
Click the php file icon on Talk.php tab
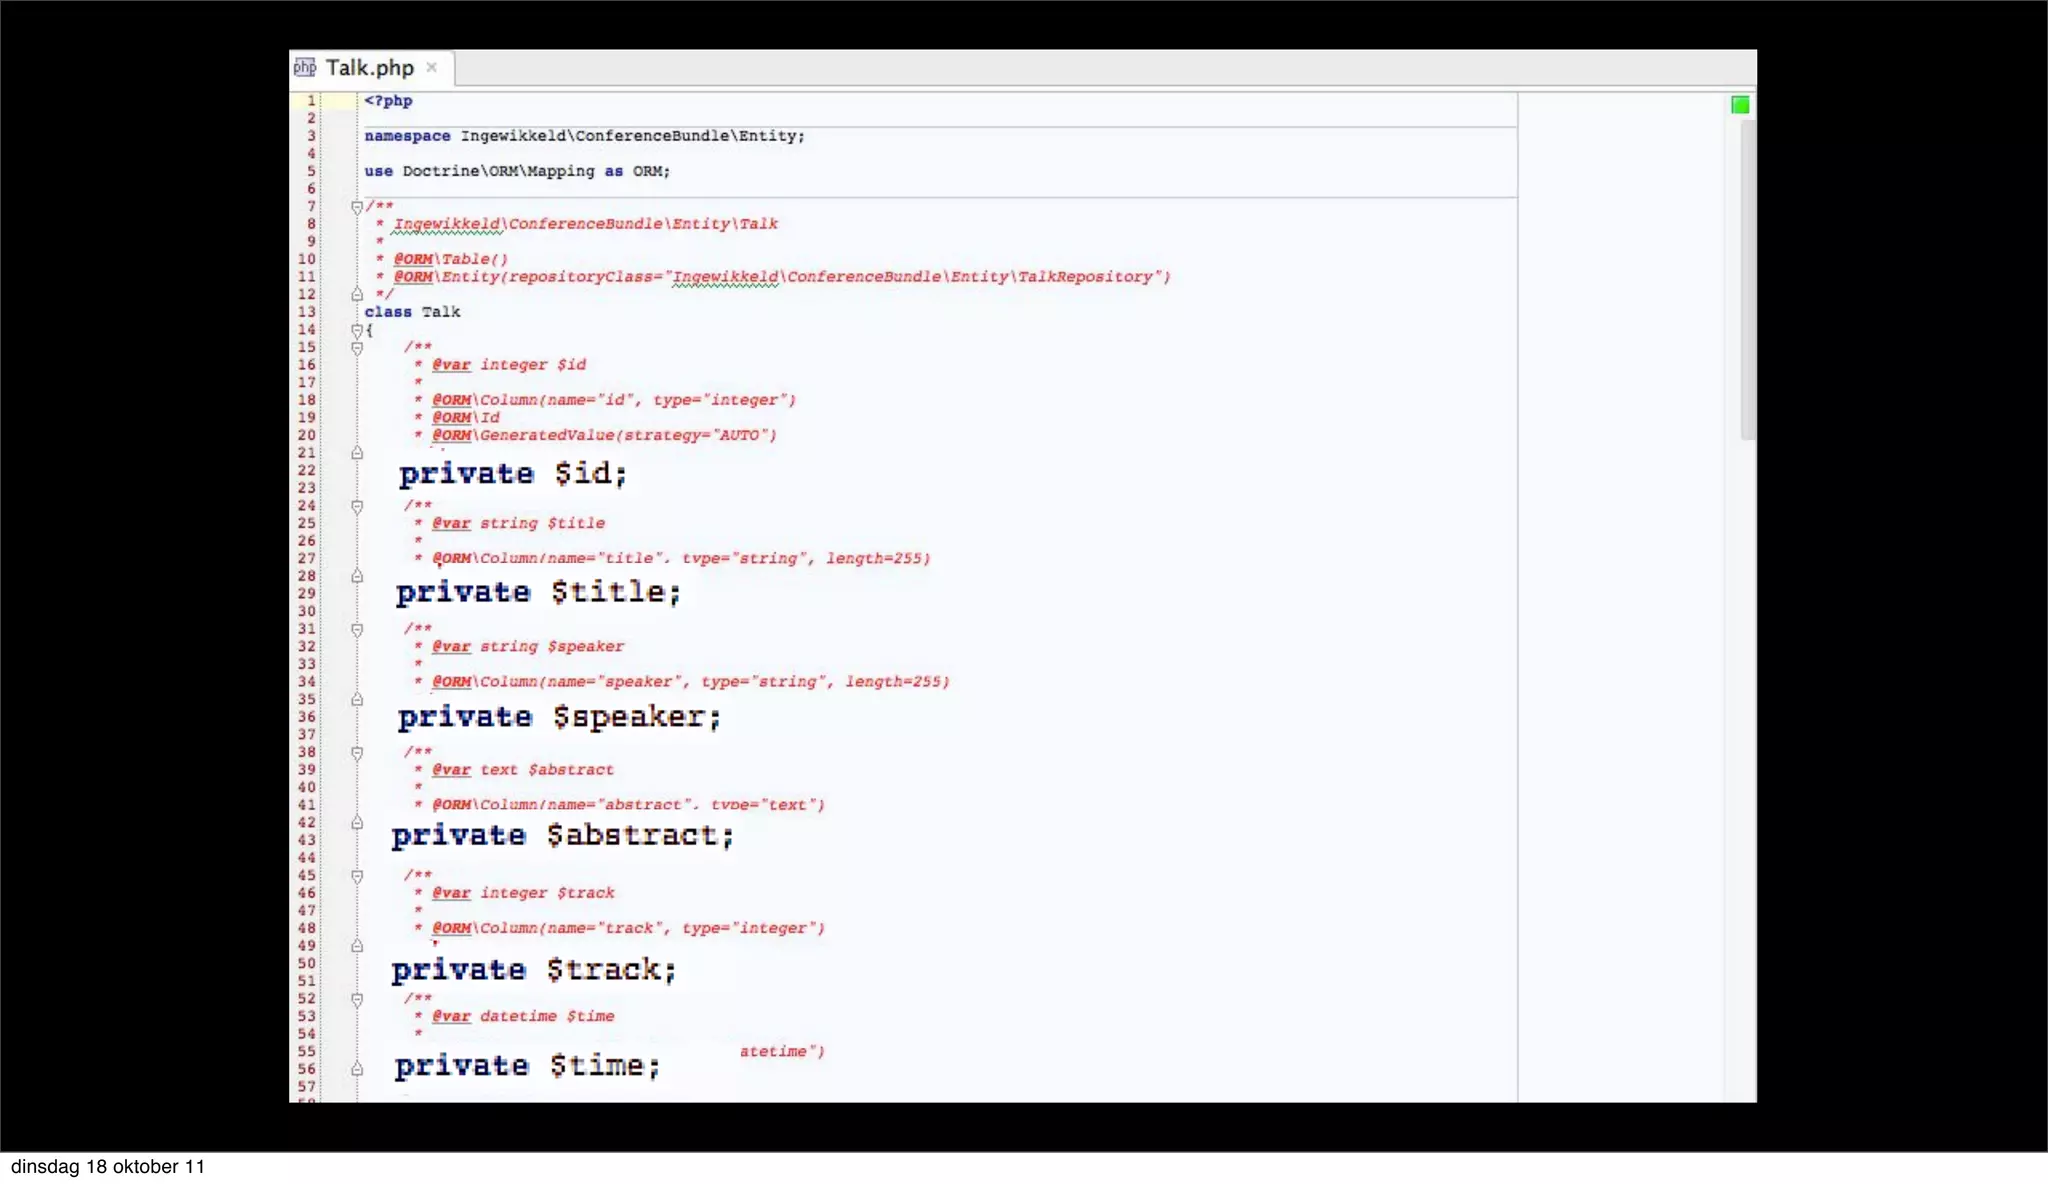coord(305,67)
